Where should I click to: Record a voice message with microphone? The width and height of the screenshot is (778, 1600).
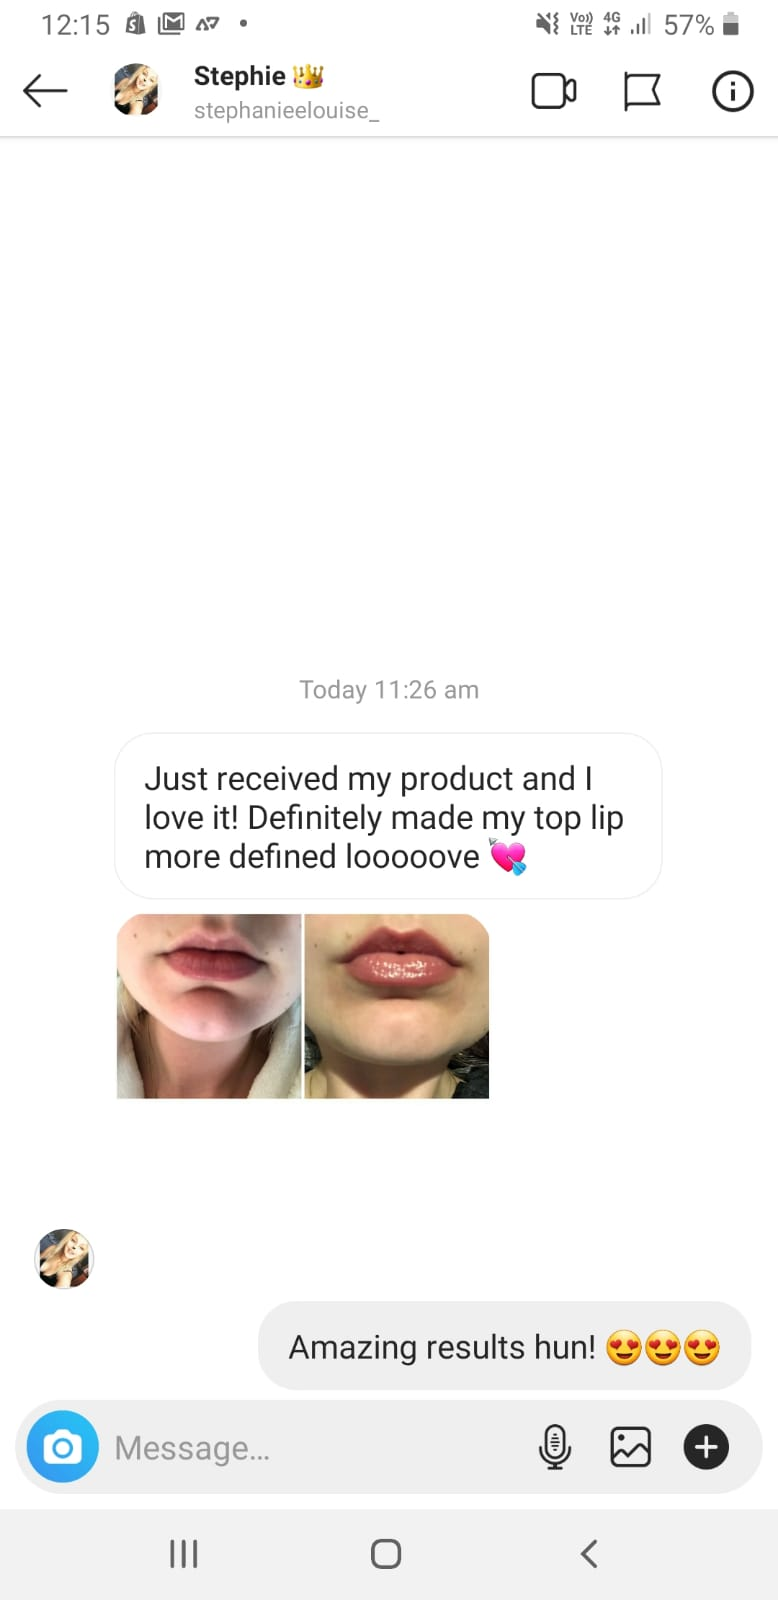click(555, 1446)
